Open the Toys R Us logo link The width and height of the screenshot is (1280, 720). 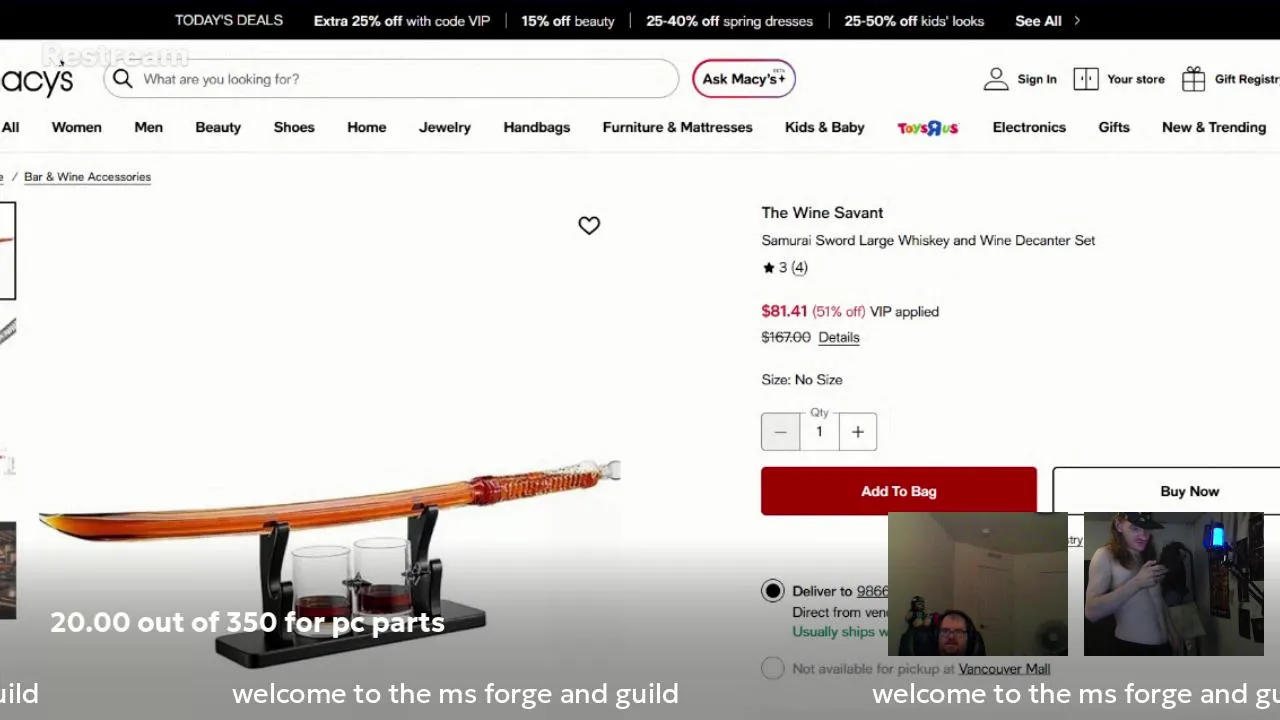point(928,128)
